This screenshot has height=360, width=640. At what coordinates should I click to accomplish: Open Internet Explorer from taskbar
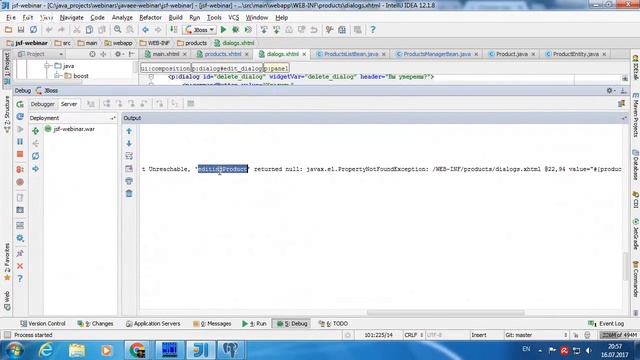coord(46,350)
